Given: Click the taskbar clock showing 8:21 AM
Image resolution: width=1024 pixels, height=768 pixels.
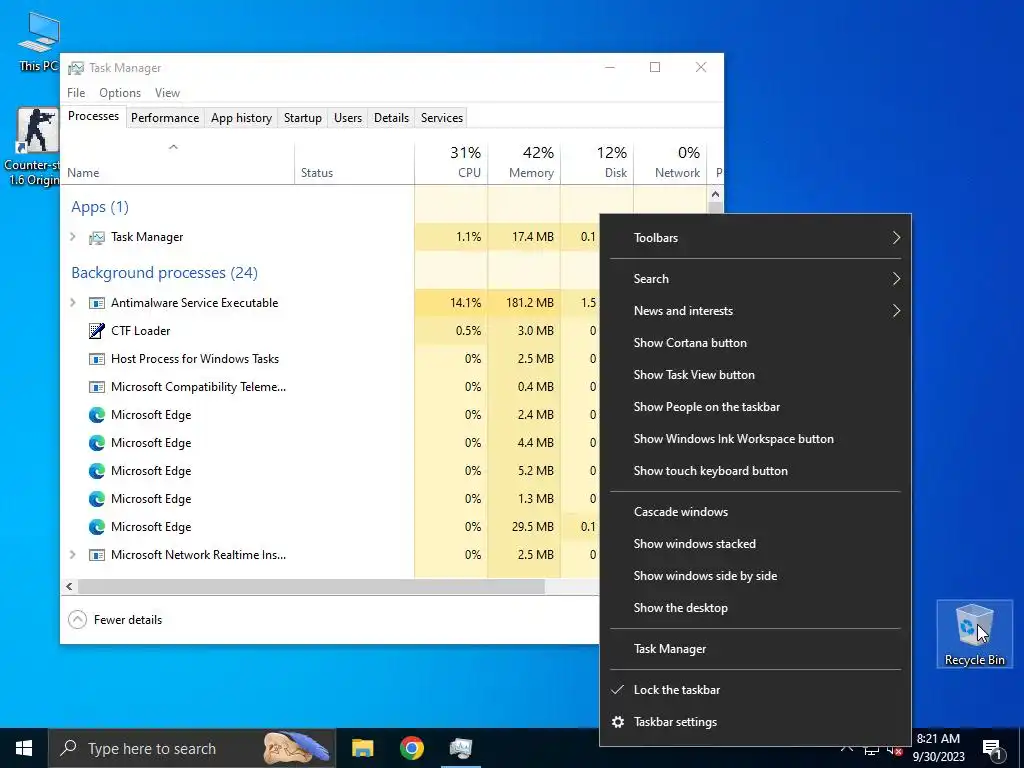Looking at the screenshot, I should [938, 748].
